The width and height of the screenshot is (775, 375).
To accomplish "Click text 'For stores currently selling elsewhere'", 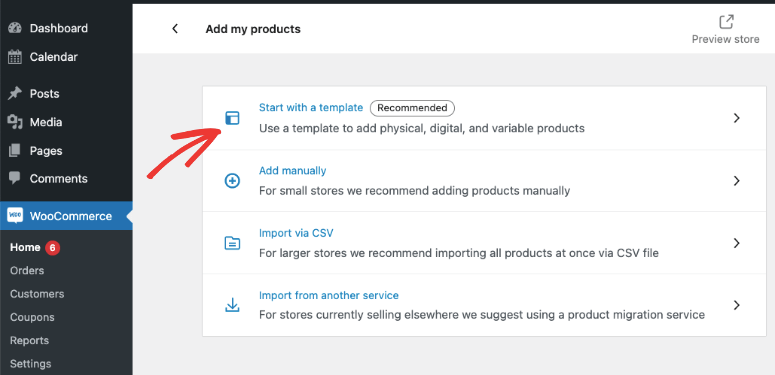I will pyautogui.click(x=482, y=315).
